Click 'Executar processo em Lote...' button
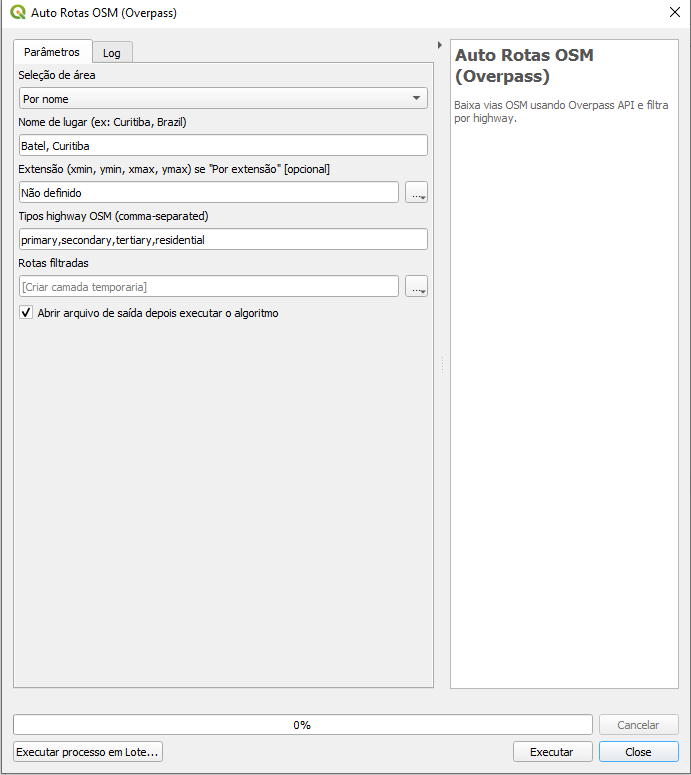The height and width of the screenshot is (775, 691). click(x=88, y=752)
